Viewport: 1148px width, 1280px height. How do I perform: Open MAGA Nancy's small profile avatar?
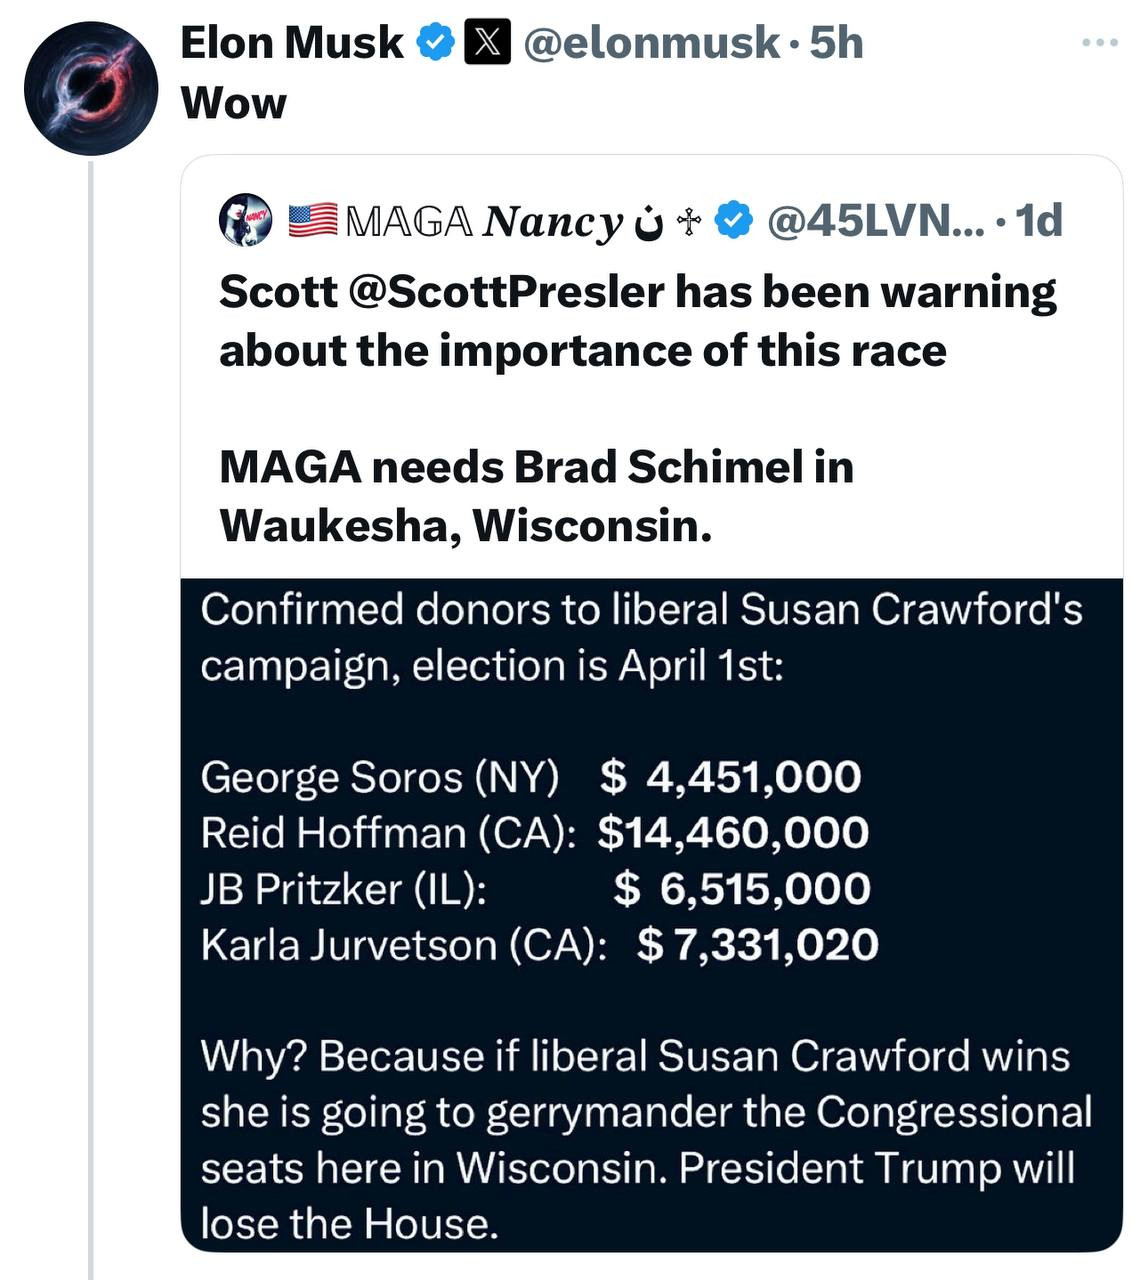pyautogui.click(x=246, y=221)
